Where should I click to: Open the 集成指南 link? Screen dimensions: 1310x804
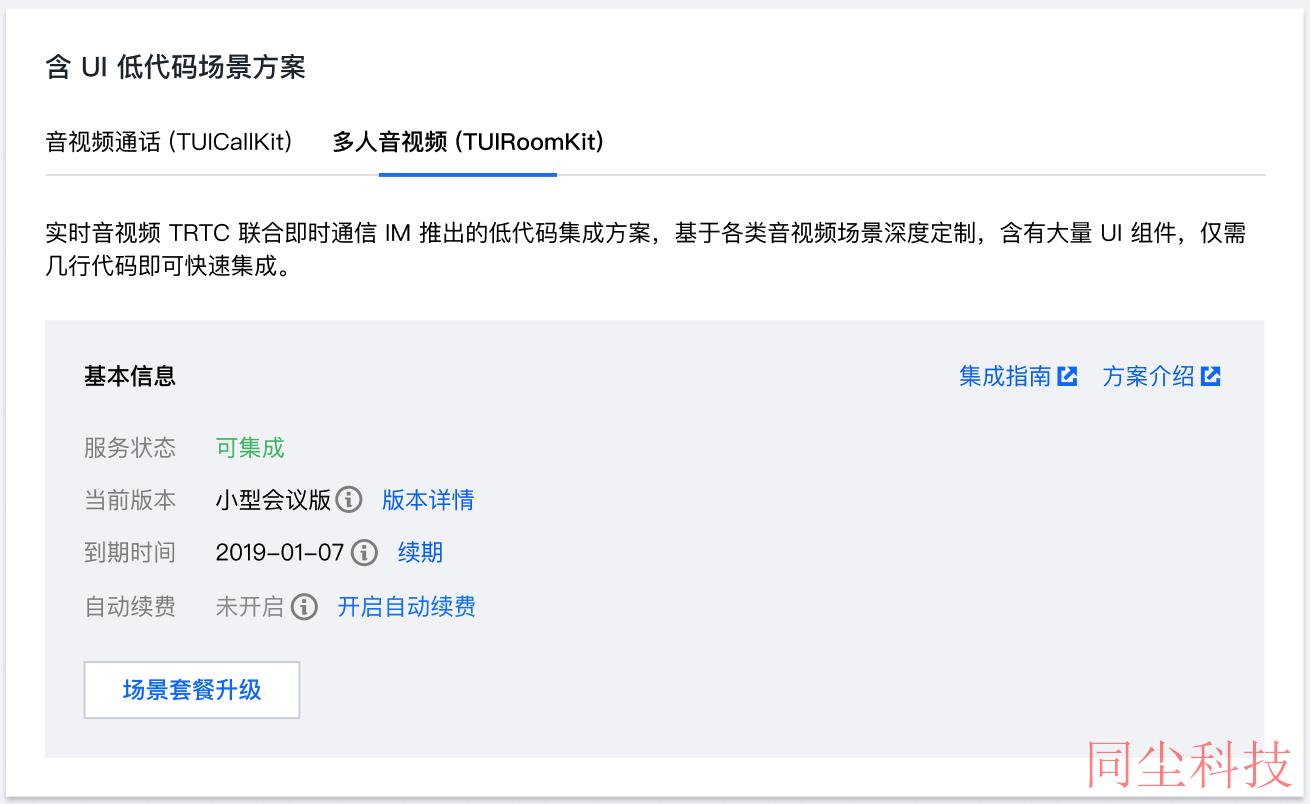(1005, 376)
